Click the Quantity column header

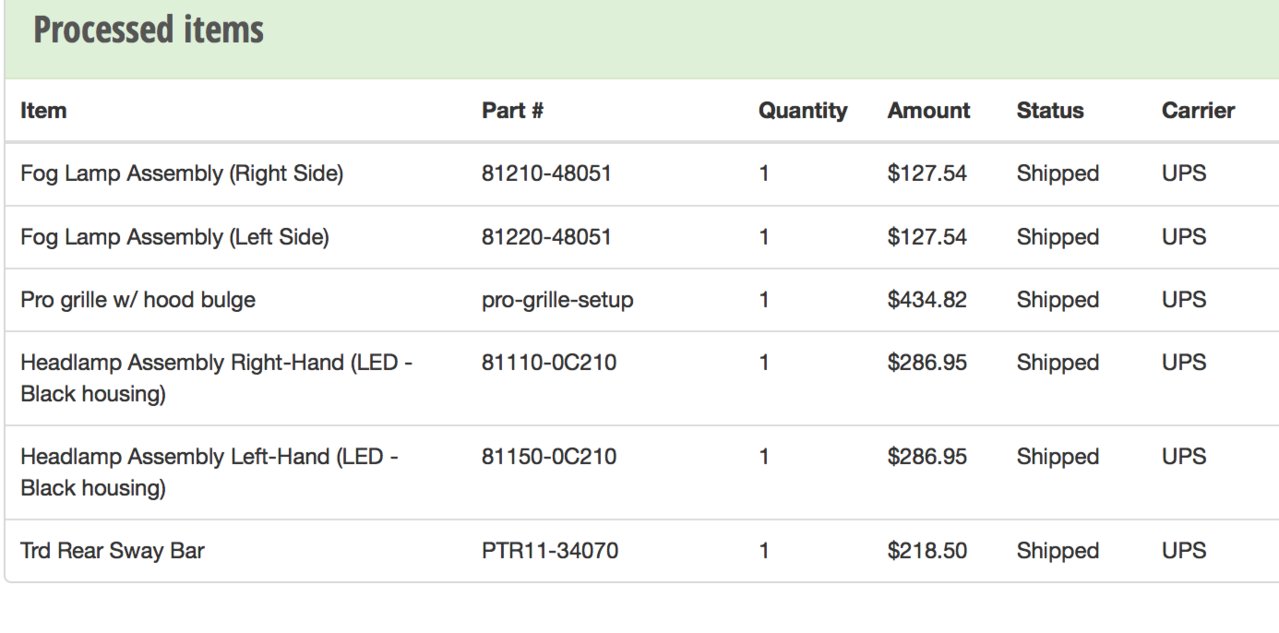pyautogui.click(x=802, y=110)
